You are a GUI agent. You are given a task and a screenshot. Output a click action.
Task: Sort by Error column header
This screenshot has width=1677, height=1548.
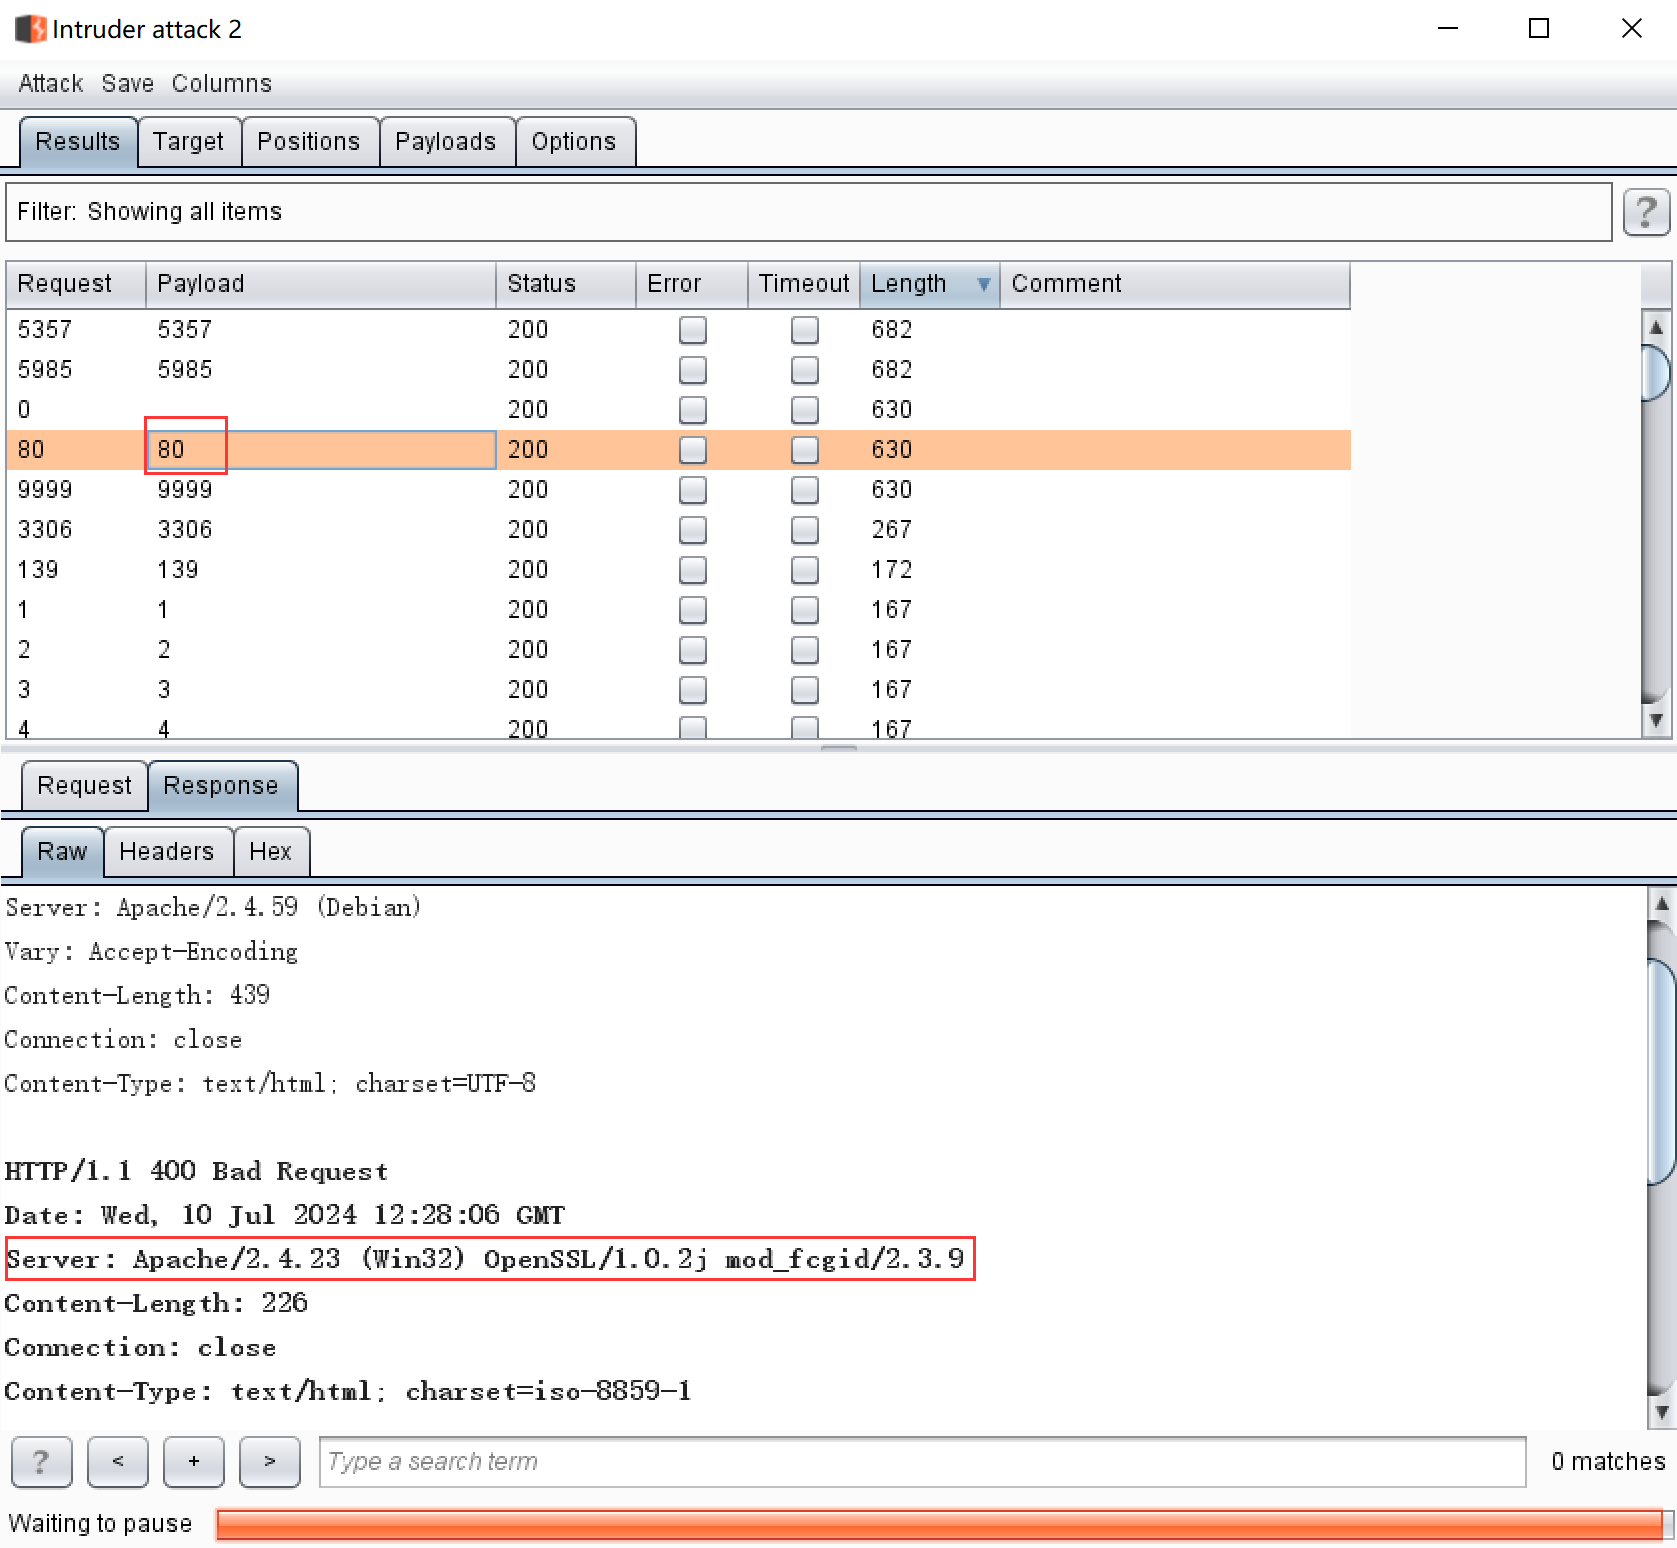692,284
